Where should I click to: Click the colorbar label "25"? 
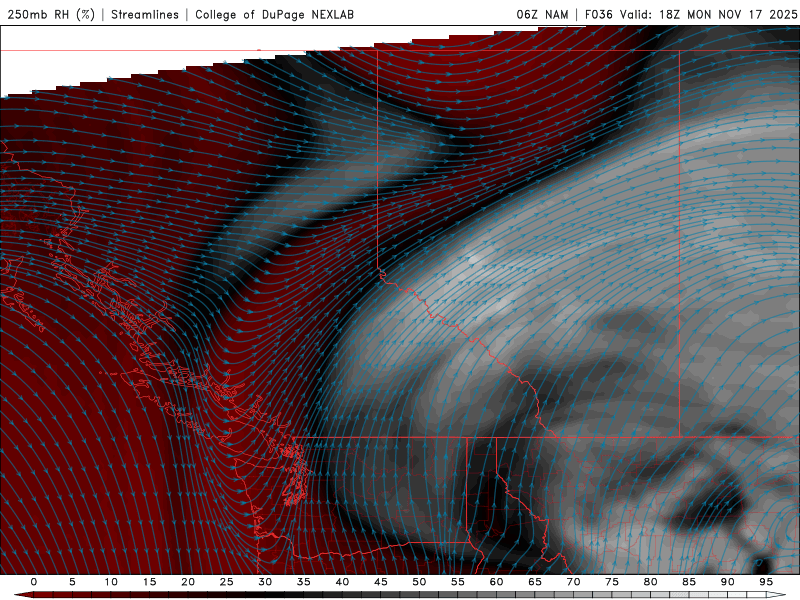226,582
